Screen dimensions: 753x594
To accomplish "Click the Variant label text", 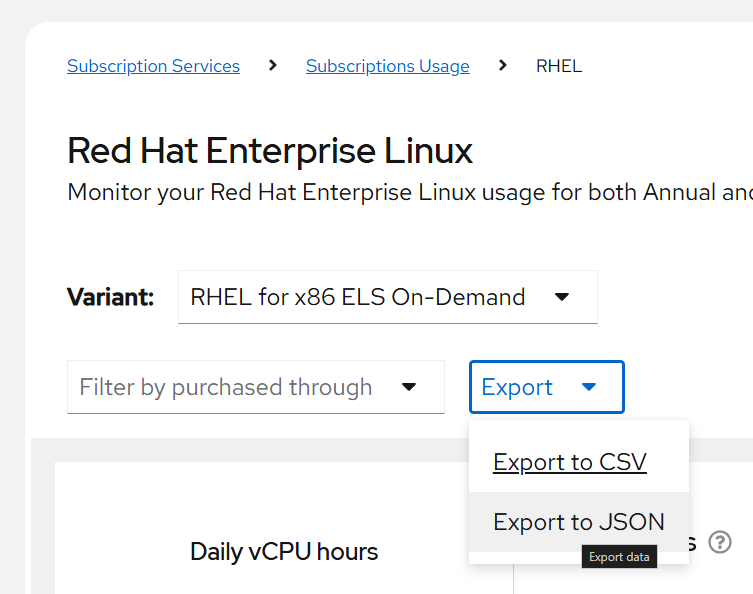I will [110, 297].
